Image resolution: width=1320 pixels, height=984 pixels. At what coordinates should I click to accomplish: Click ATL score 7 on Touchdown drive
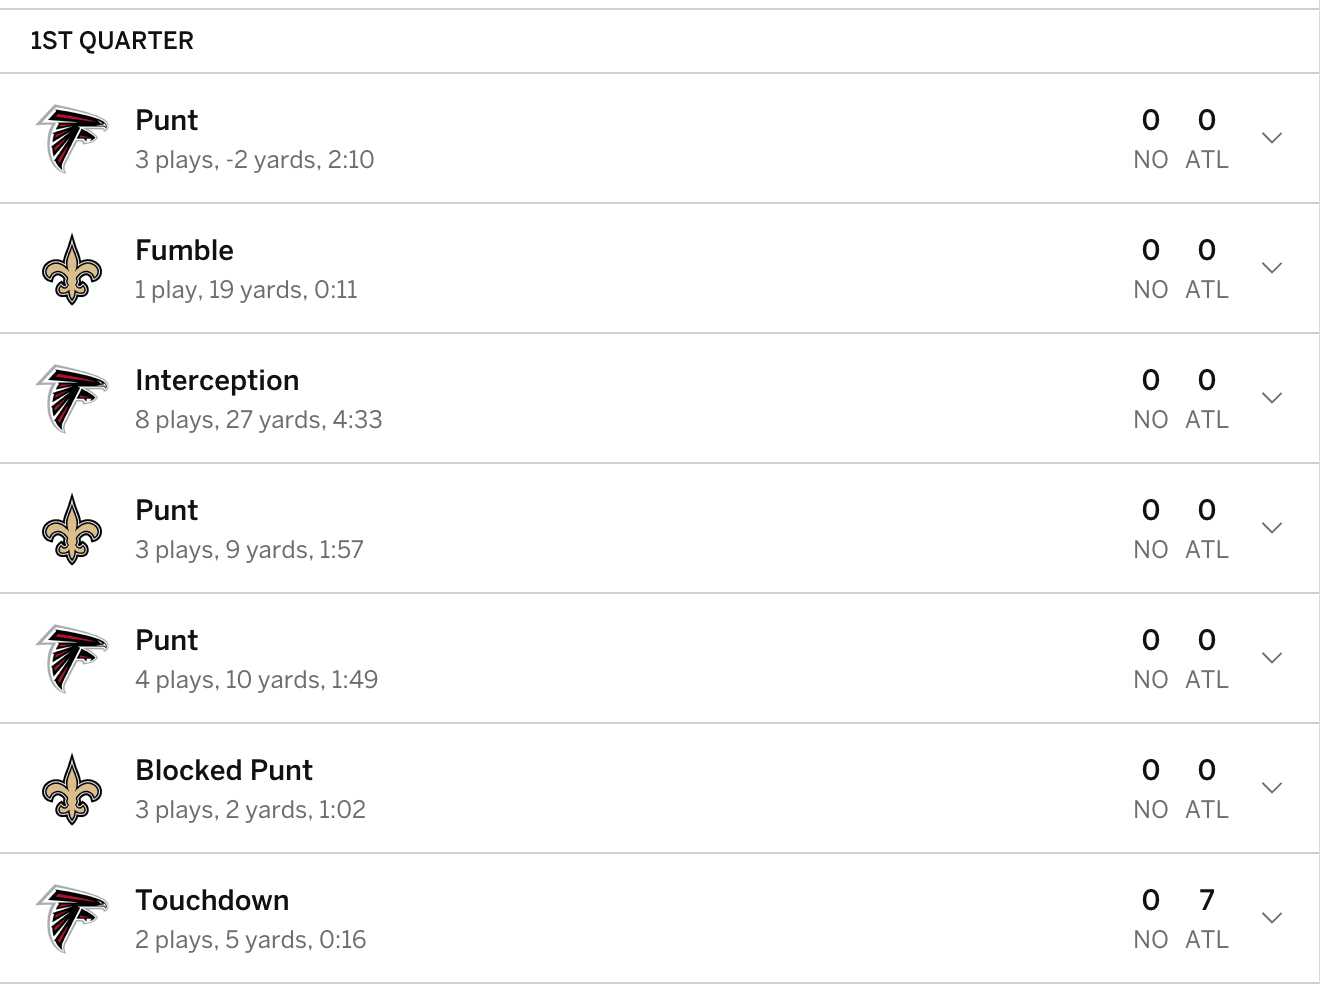click(1207, 900)
